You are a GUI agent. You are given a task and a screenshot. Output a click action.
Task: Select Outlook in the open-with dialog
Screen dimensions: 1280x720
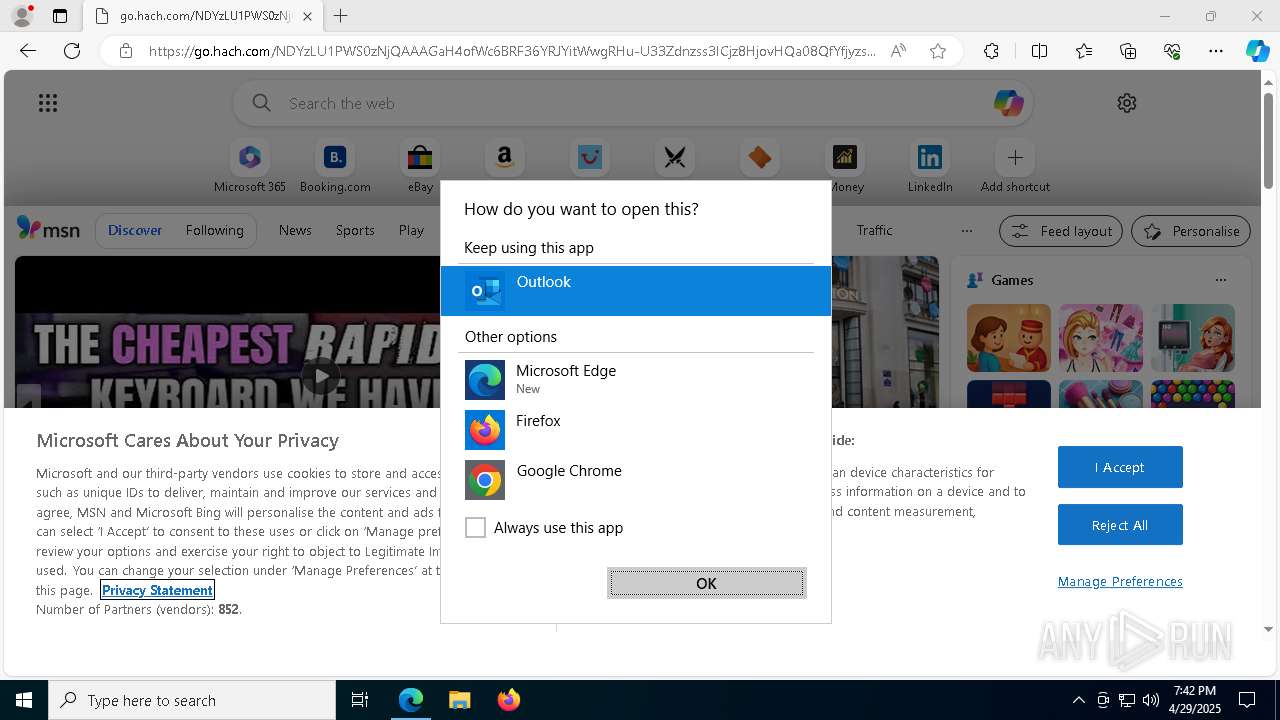[636, 291]
